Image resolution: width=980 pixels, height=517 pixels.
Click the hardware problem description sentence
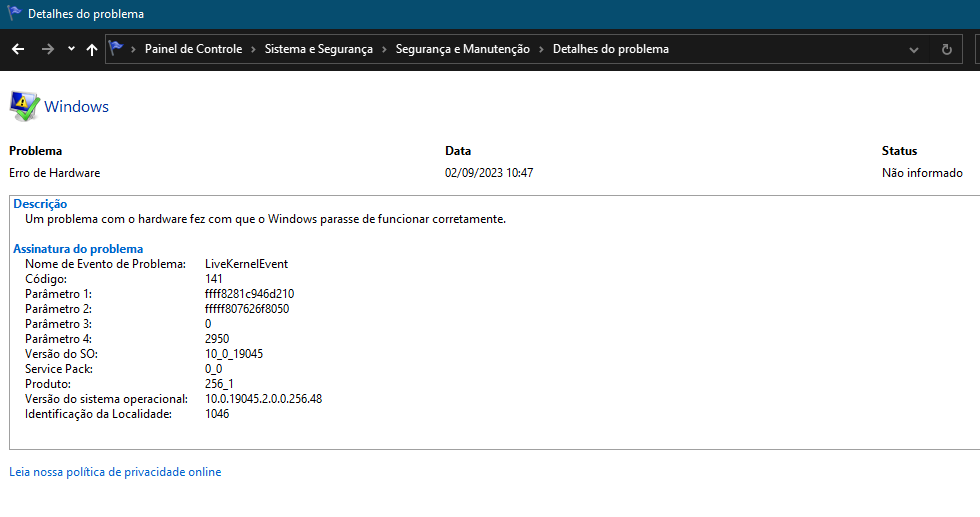click(x=266, y=219)
